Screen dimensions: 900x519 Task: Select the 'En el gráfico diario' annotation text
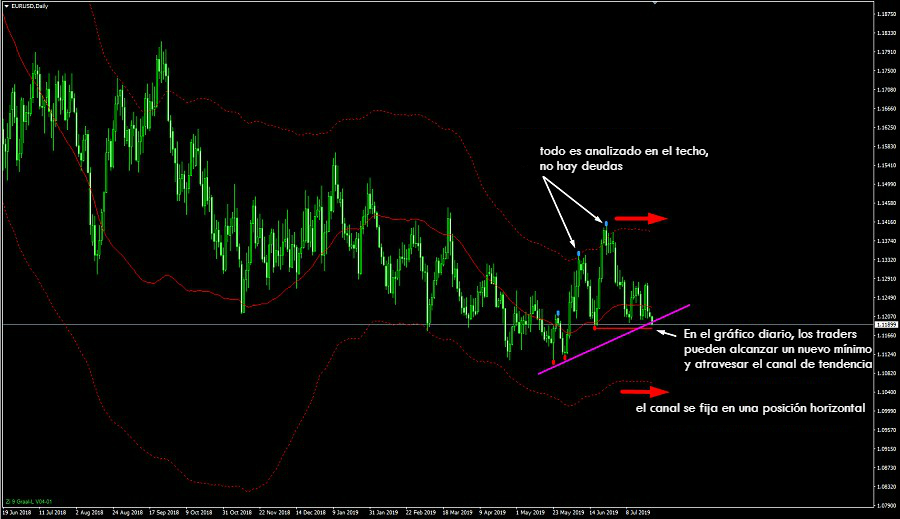pos(777,350)
